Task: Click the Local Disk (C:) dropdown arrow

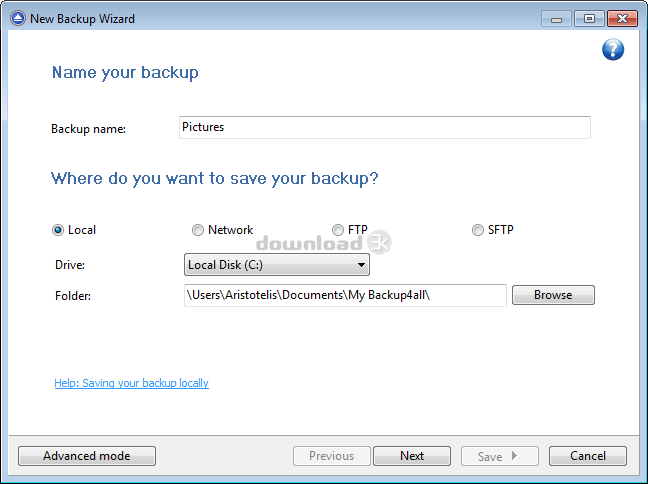Action: 361,265
